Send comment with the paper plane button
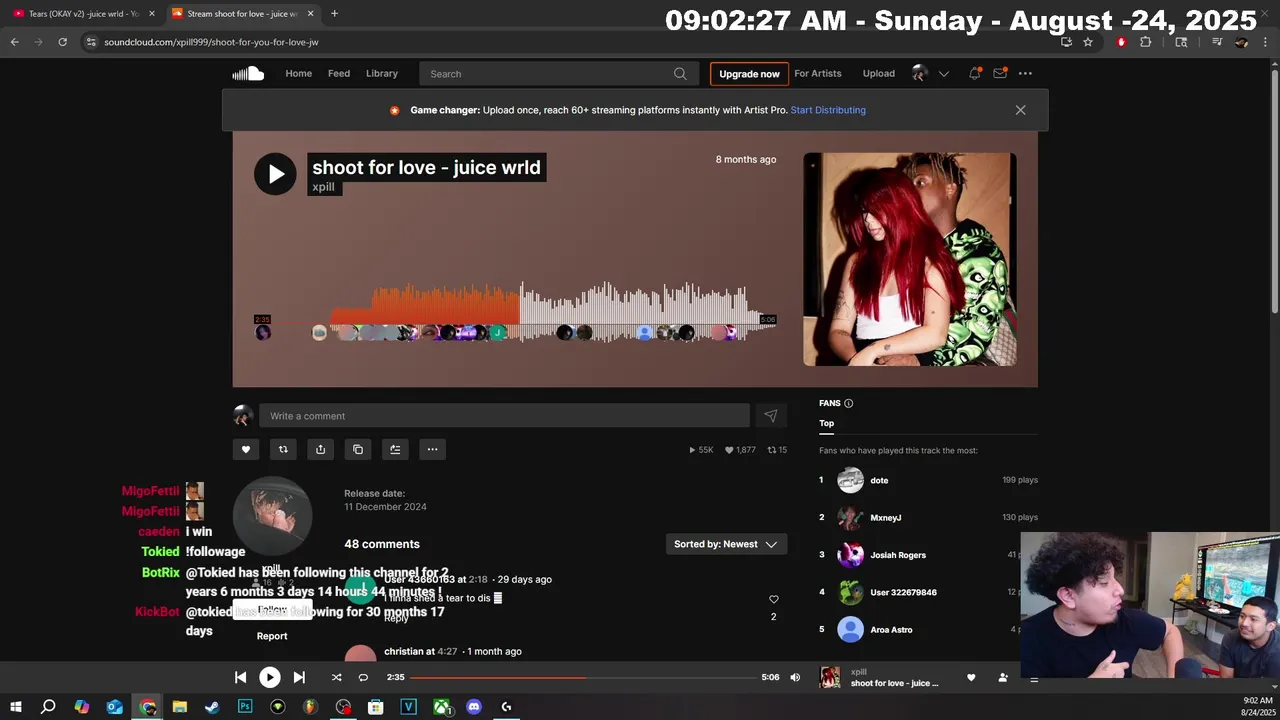The width and height of the screenshot is (1280, 720). [771, 416]
